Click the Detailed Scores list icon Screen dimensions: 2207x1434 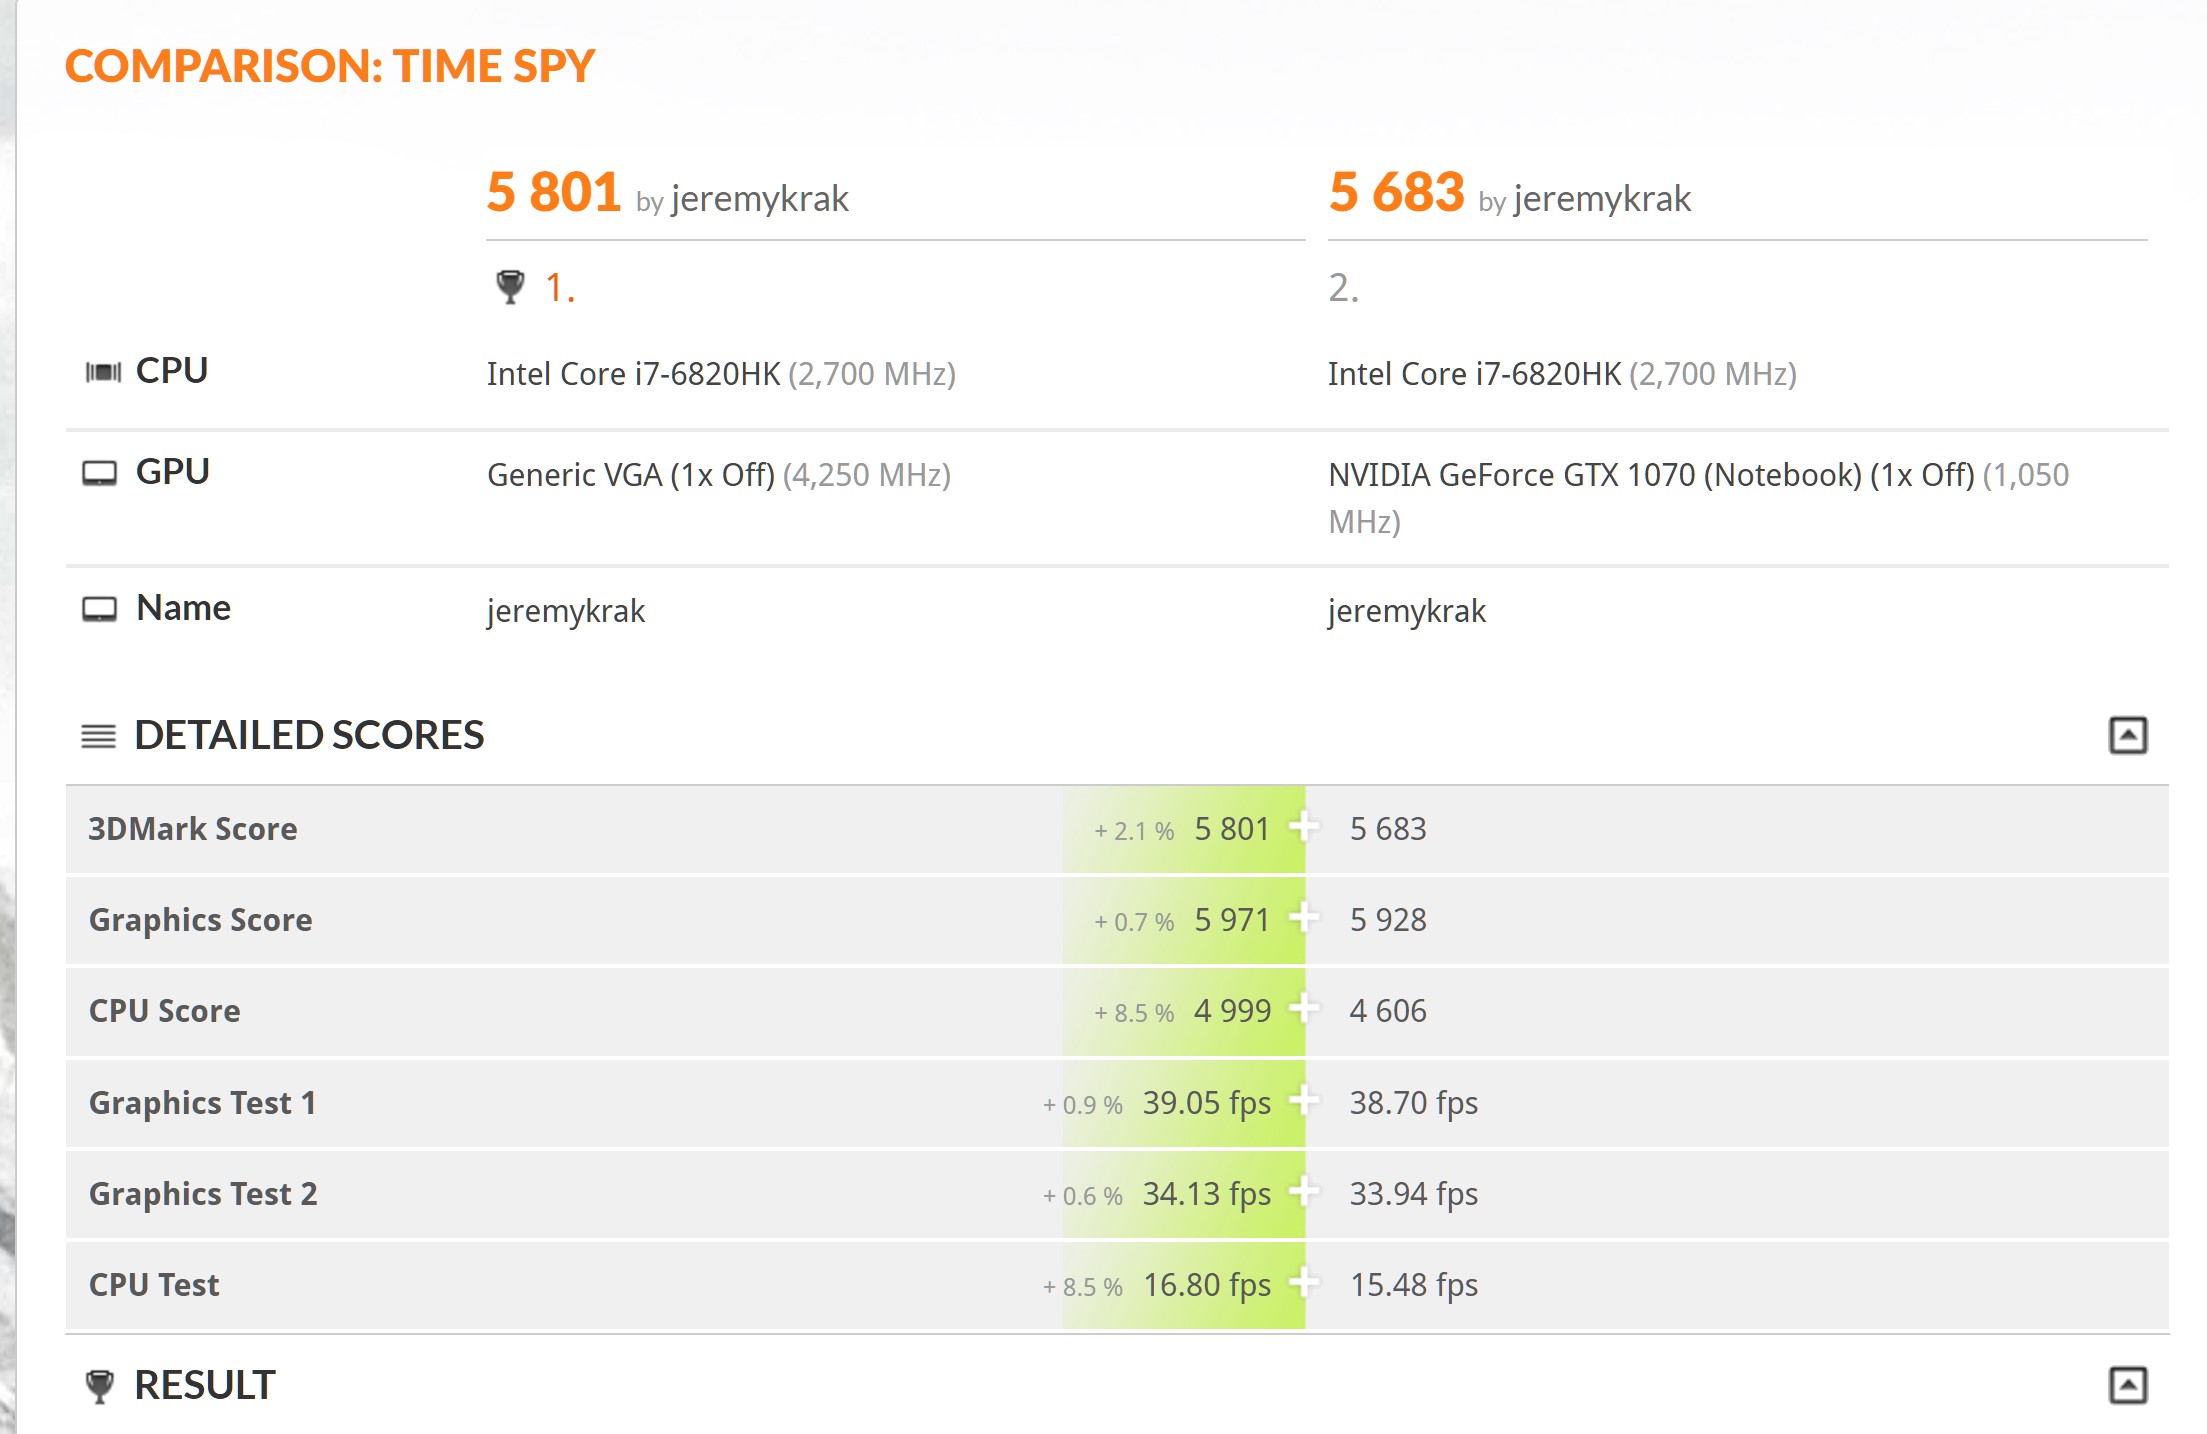[x=98, y=736]
